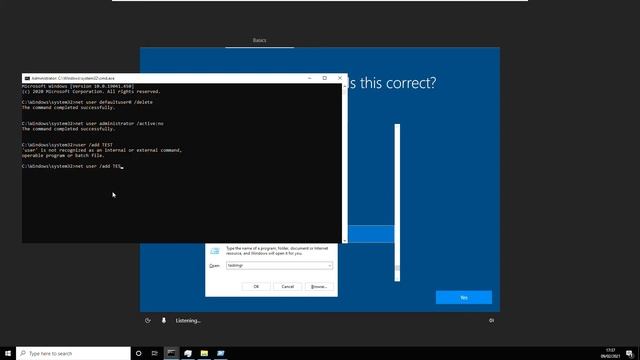640x360 pixels.
Task: Expand the Run dialog Open dropdown arrow
Action: click(329, 266)
